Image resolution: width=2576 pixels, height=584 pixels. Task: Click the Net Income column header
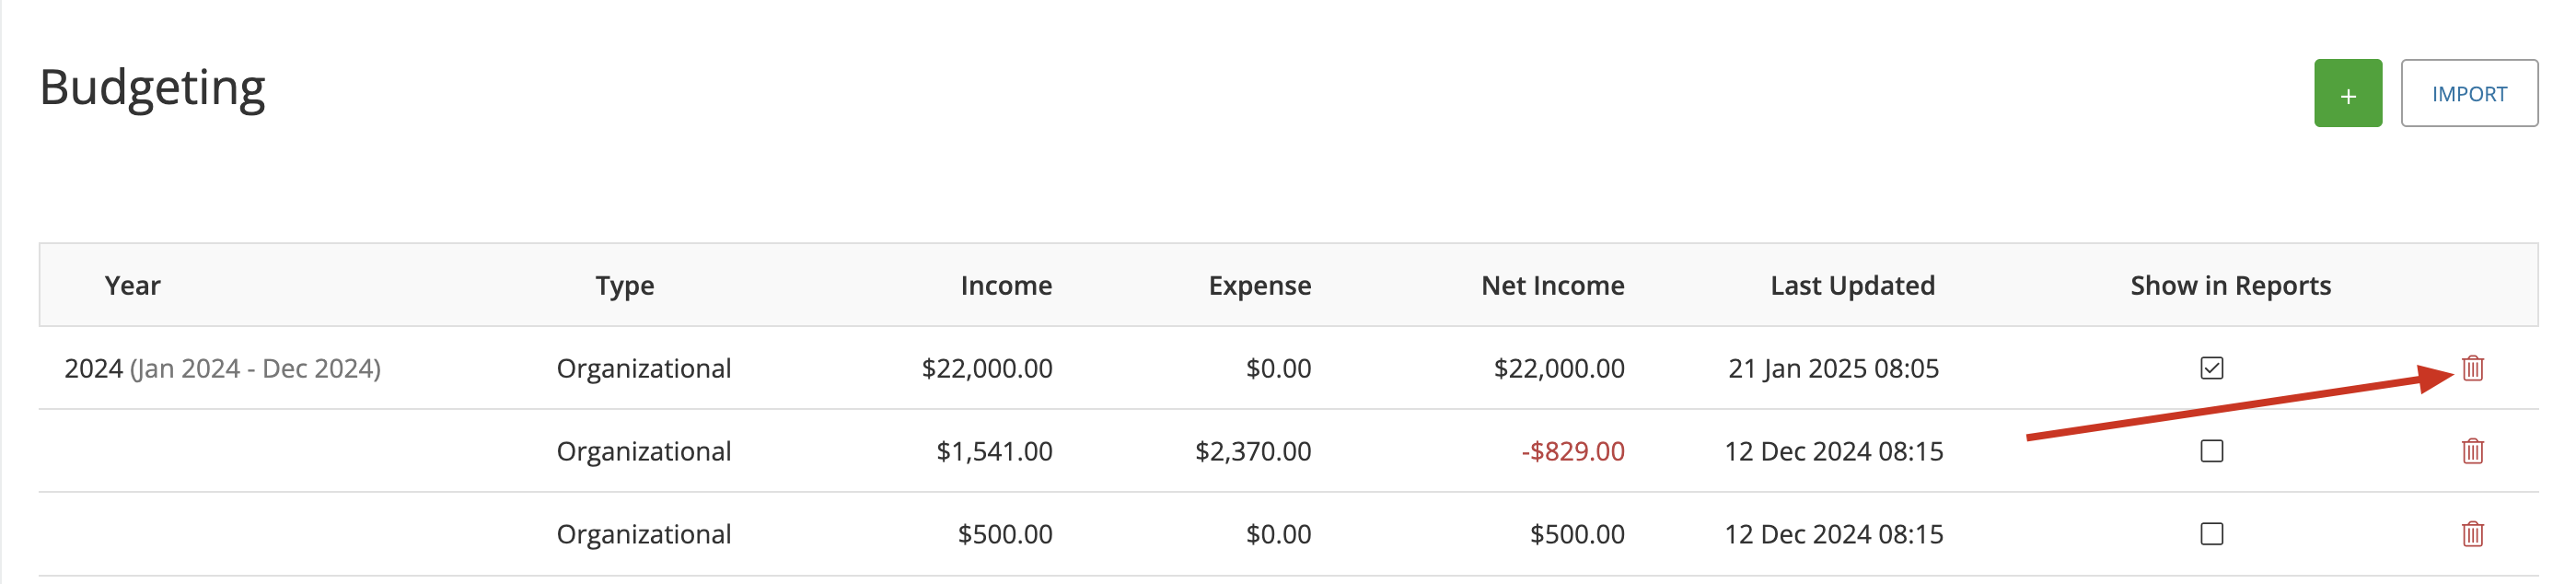(1552, 286)
